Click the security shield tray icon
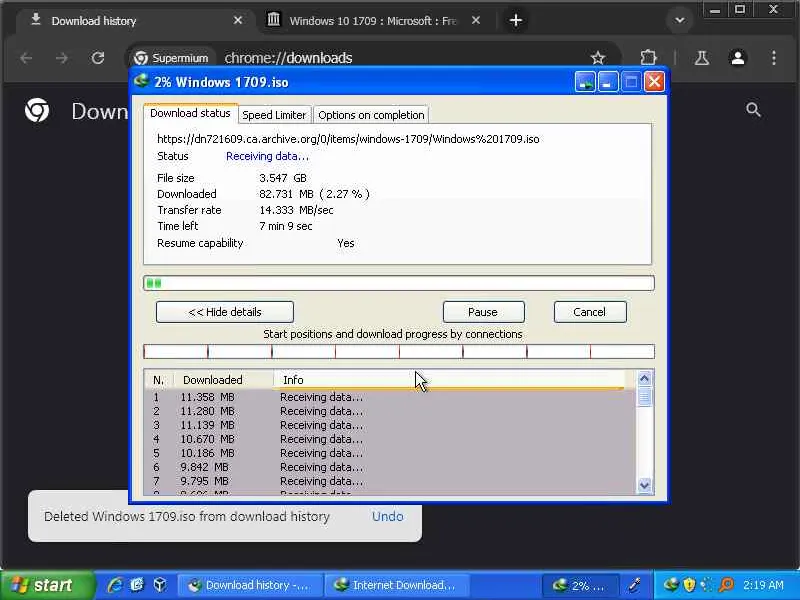800x600 pixels. pyautogui.click(x=689, y=585)
